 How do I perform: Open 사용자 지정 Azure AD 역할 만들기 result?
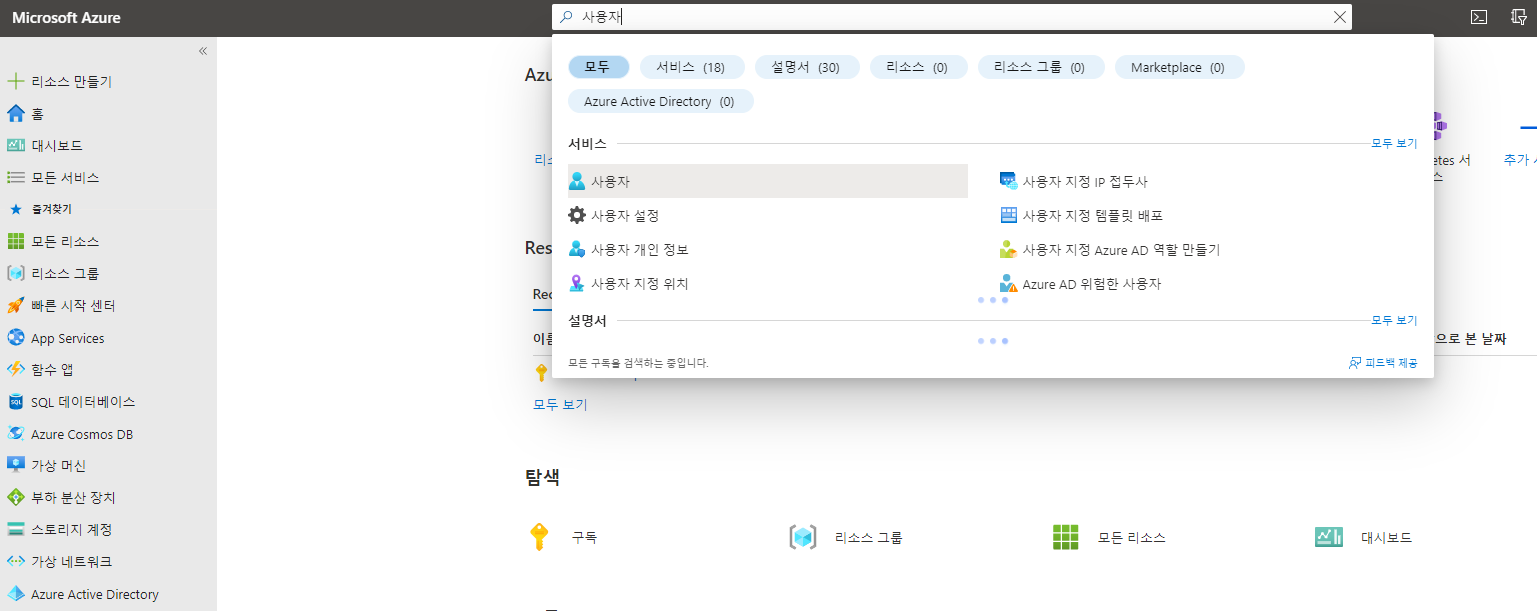pos(1110,249)
